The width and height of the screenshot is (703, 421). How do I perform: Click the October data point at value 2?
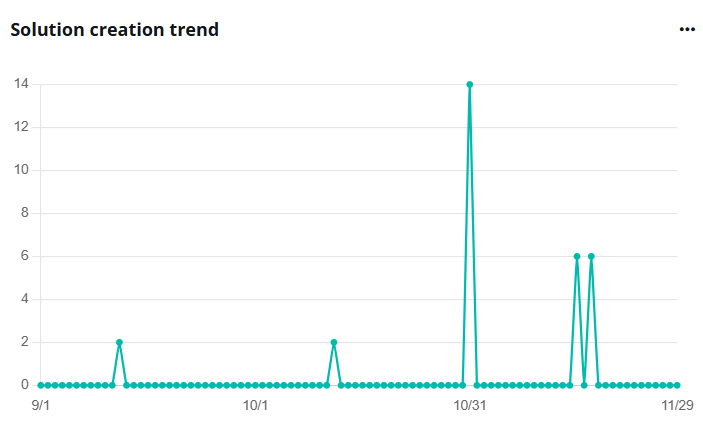(x=334, y=342)
